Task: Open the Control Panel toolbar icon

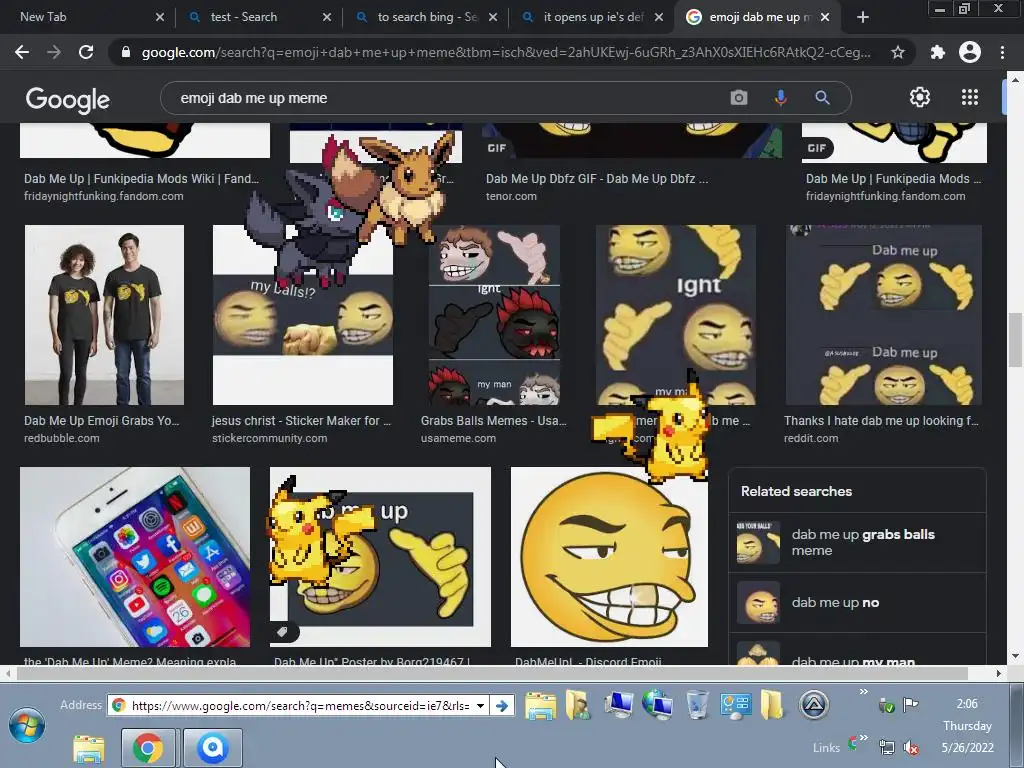Action: [x=735, y=705]
